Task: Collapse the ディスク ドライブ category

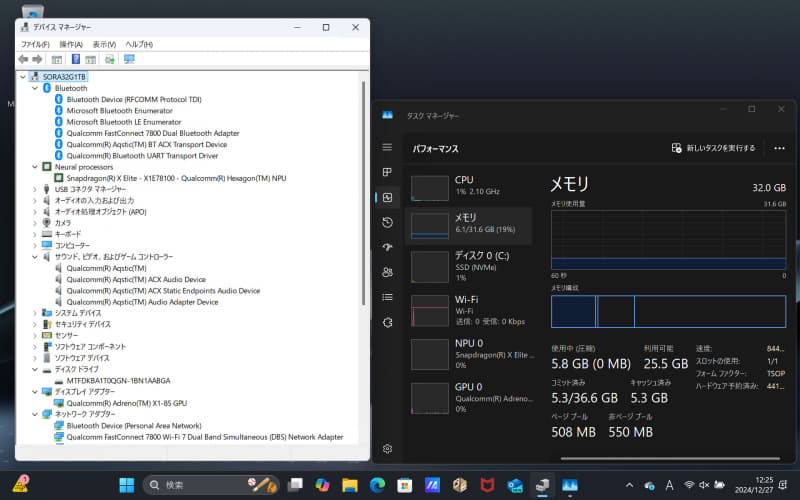Action: pos(35,369)
